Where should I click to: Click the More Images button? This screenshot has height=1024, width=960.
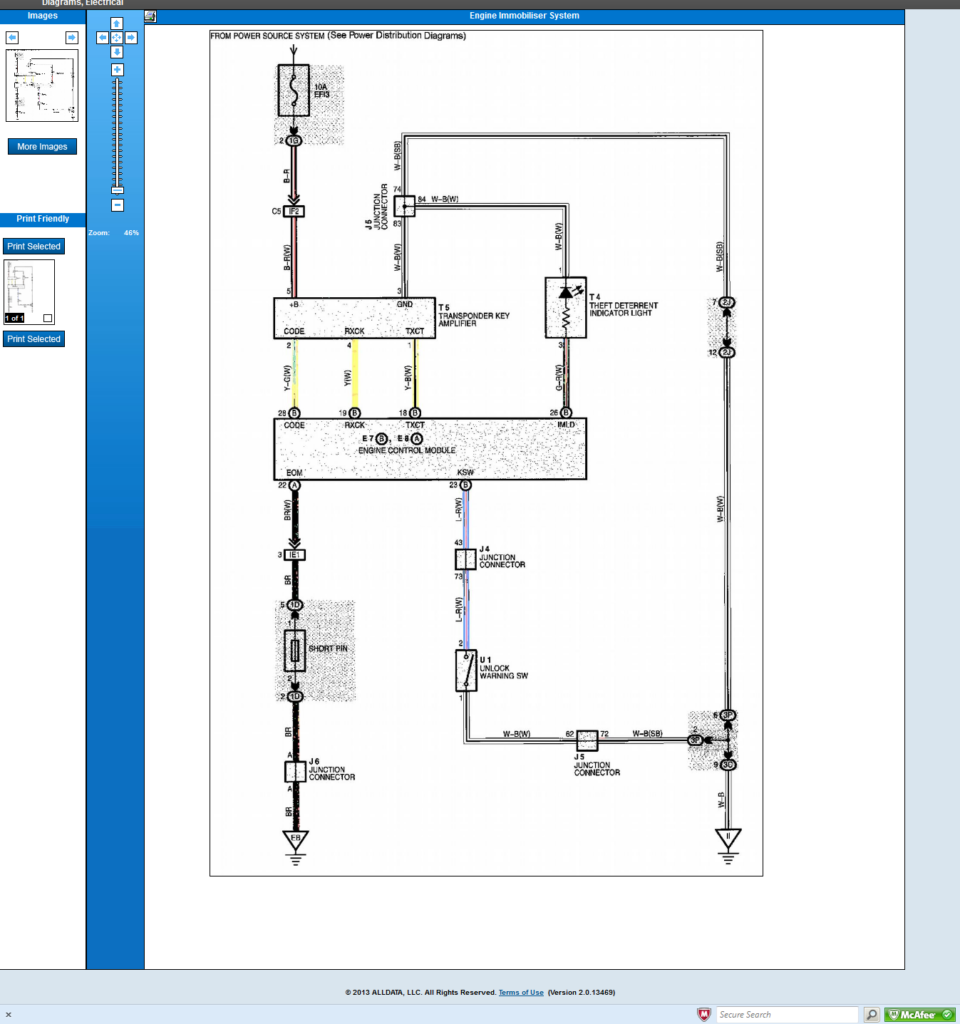click(x=42, y=146)
